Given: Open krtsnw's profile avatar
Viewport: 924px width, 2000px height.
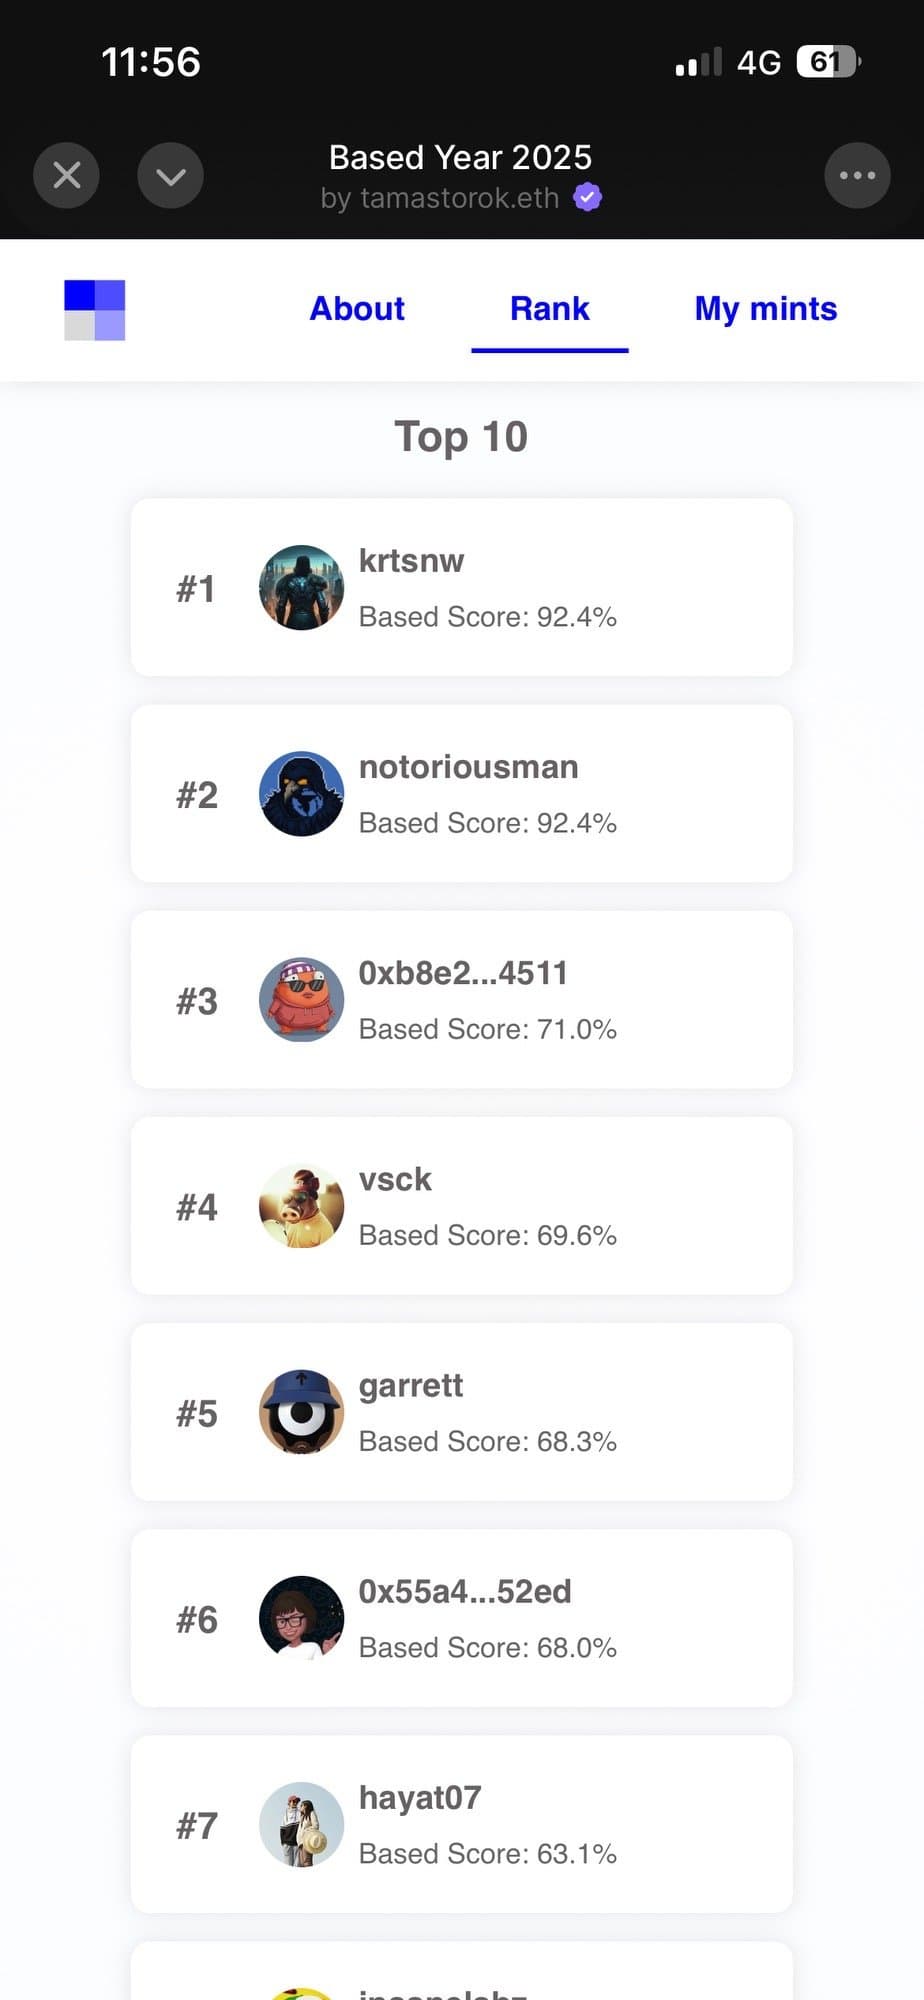Looking at the screenshot, I should click(x=301, y=588).
